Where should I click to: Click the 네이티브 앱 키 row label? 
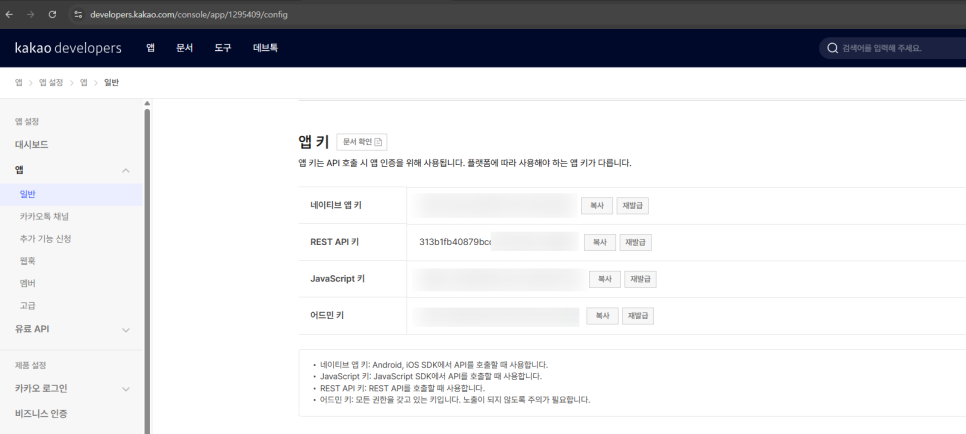click(336, 205)
